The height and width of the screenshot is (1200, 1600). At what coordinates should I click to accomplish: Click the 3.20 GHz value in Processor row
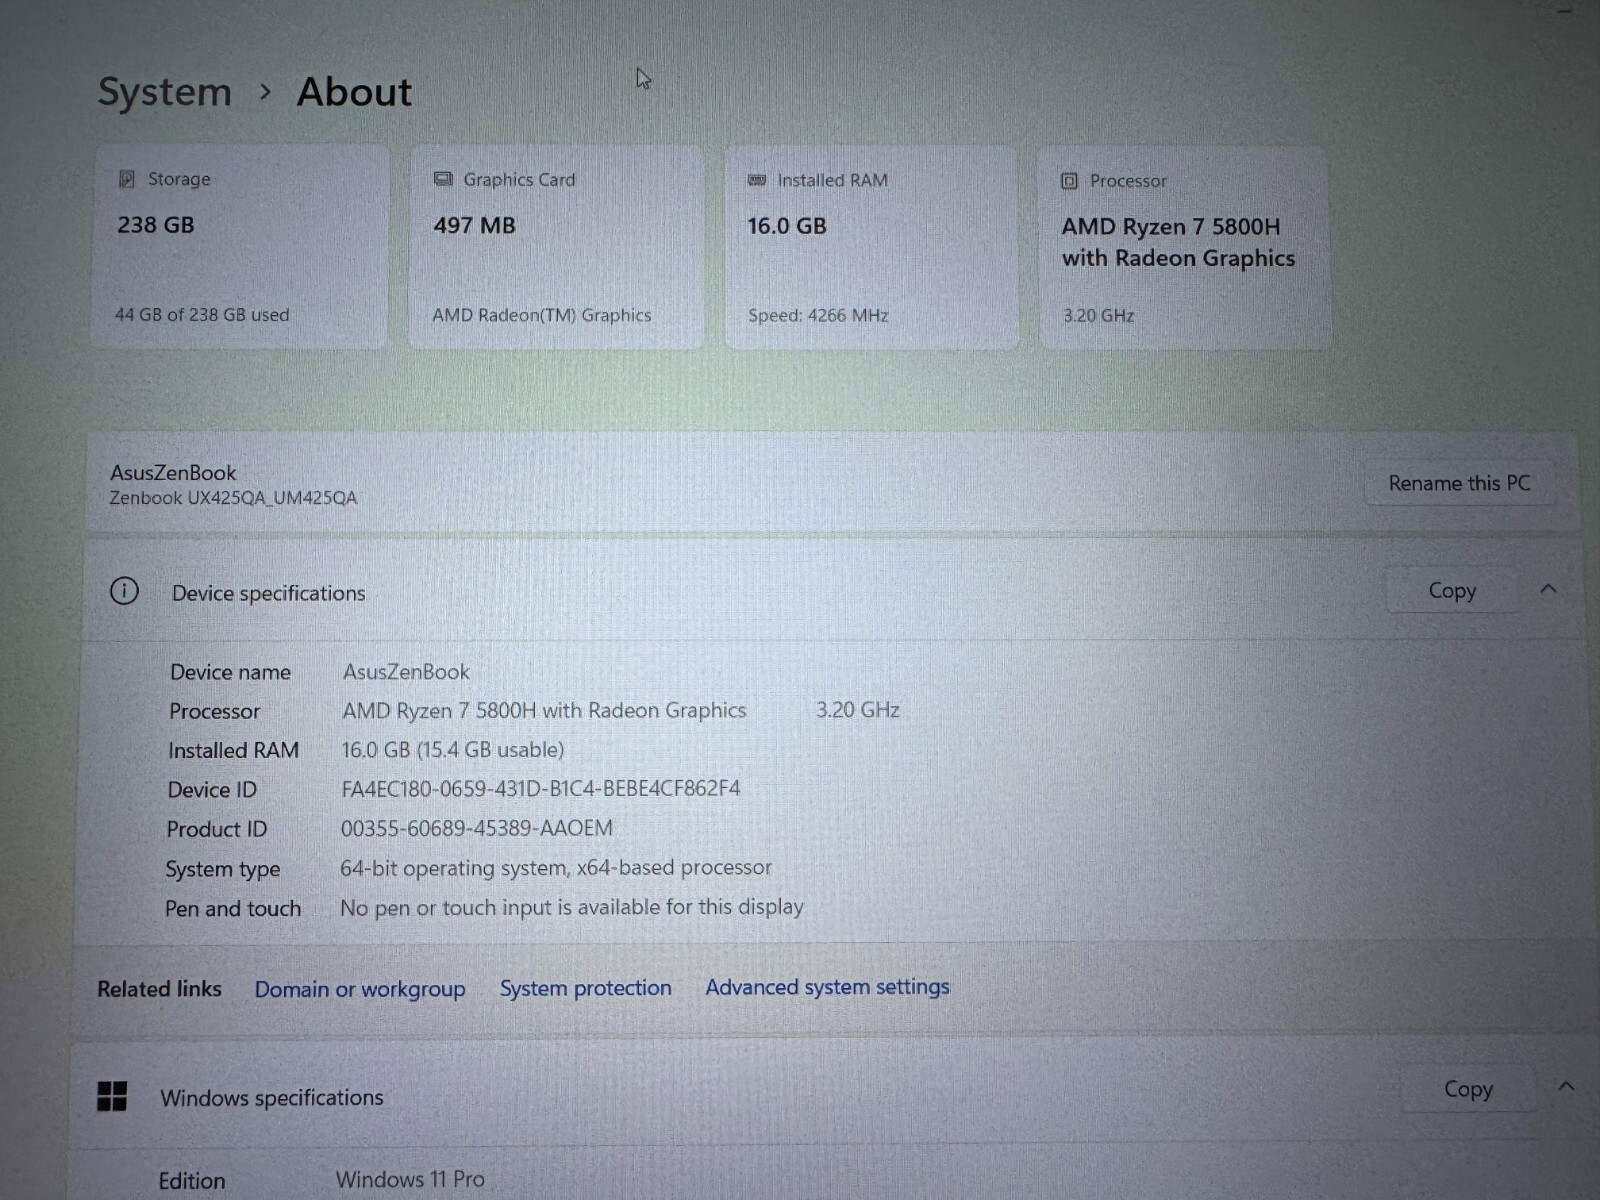coord(858,710)
